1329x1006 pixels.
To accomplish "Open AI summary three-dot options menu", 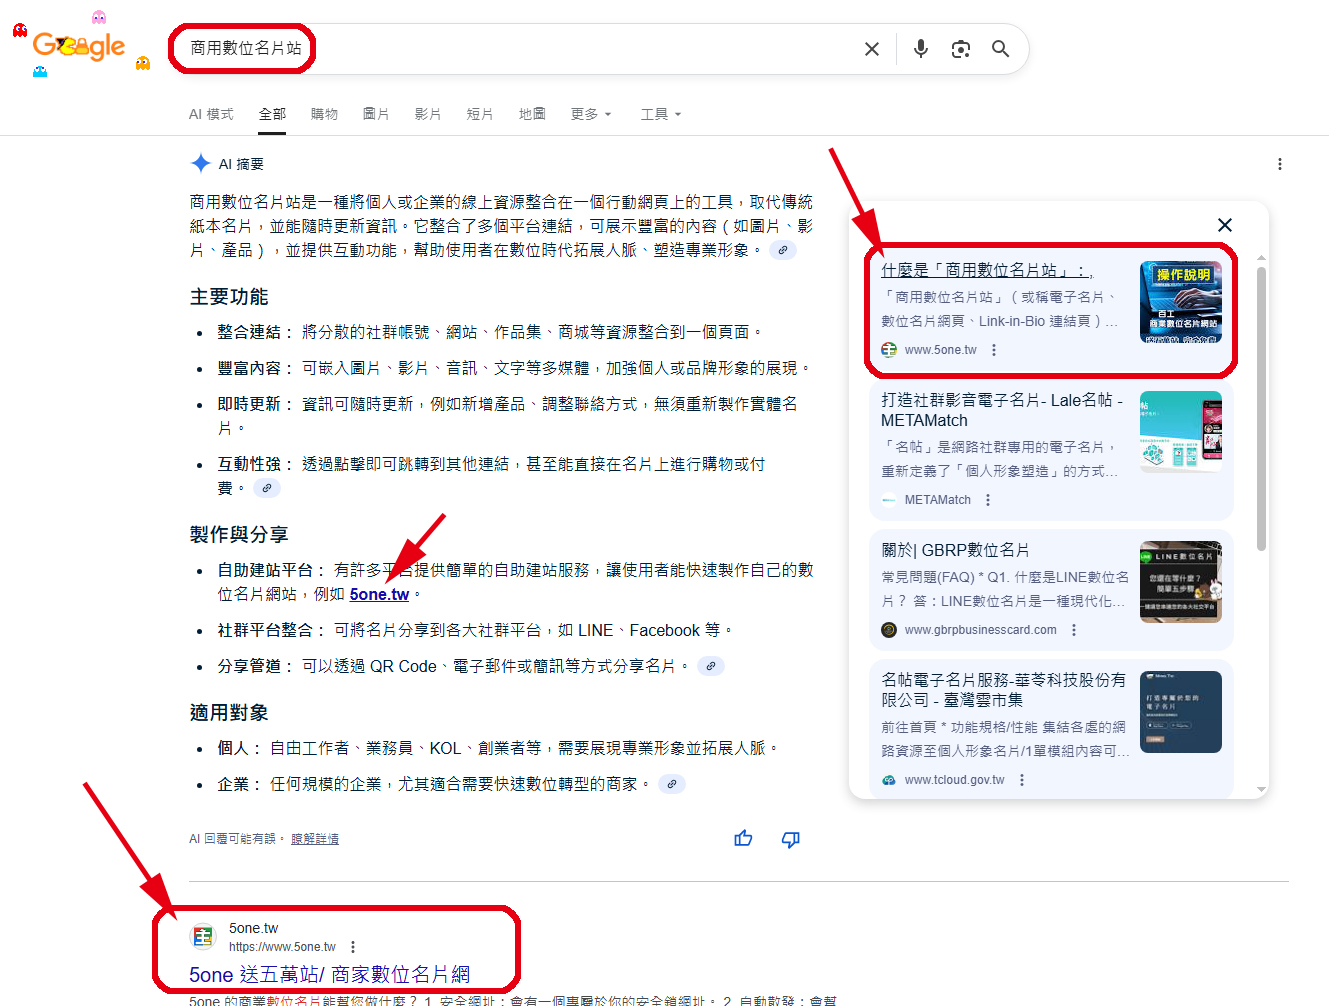I will click(1279, 164).
